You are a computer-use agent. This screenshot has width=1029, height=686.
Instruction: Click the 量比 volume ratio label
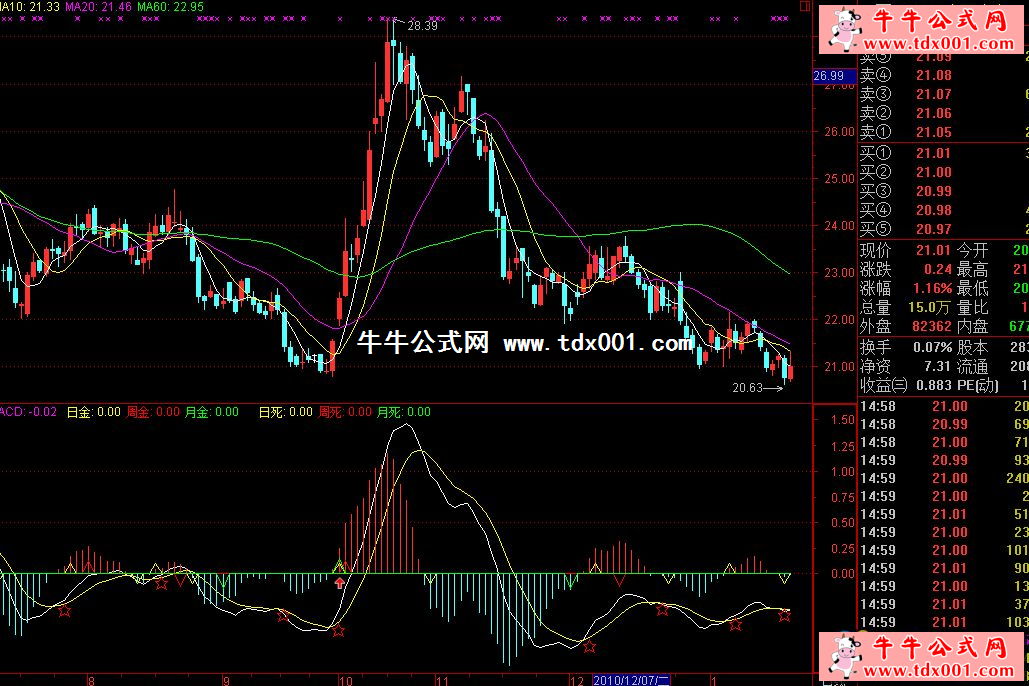click(973, 308)
